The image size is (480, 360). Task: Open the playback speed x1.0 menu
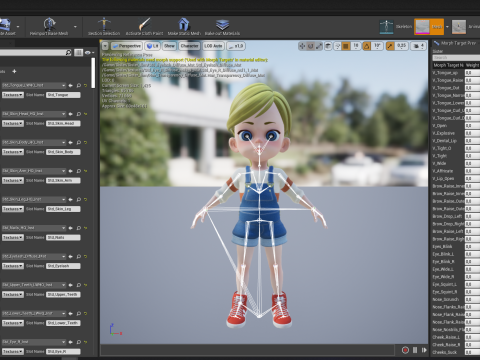click(x=236, y=46)
